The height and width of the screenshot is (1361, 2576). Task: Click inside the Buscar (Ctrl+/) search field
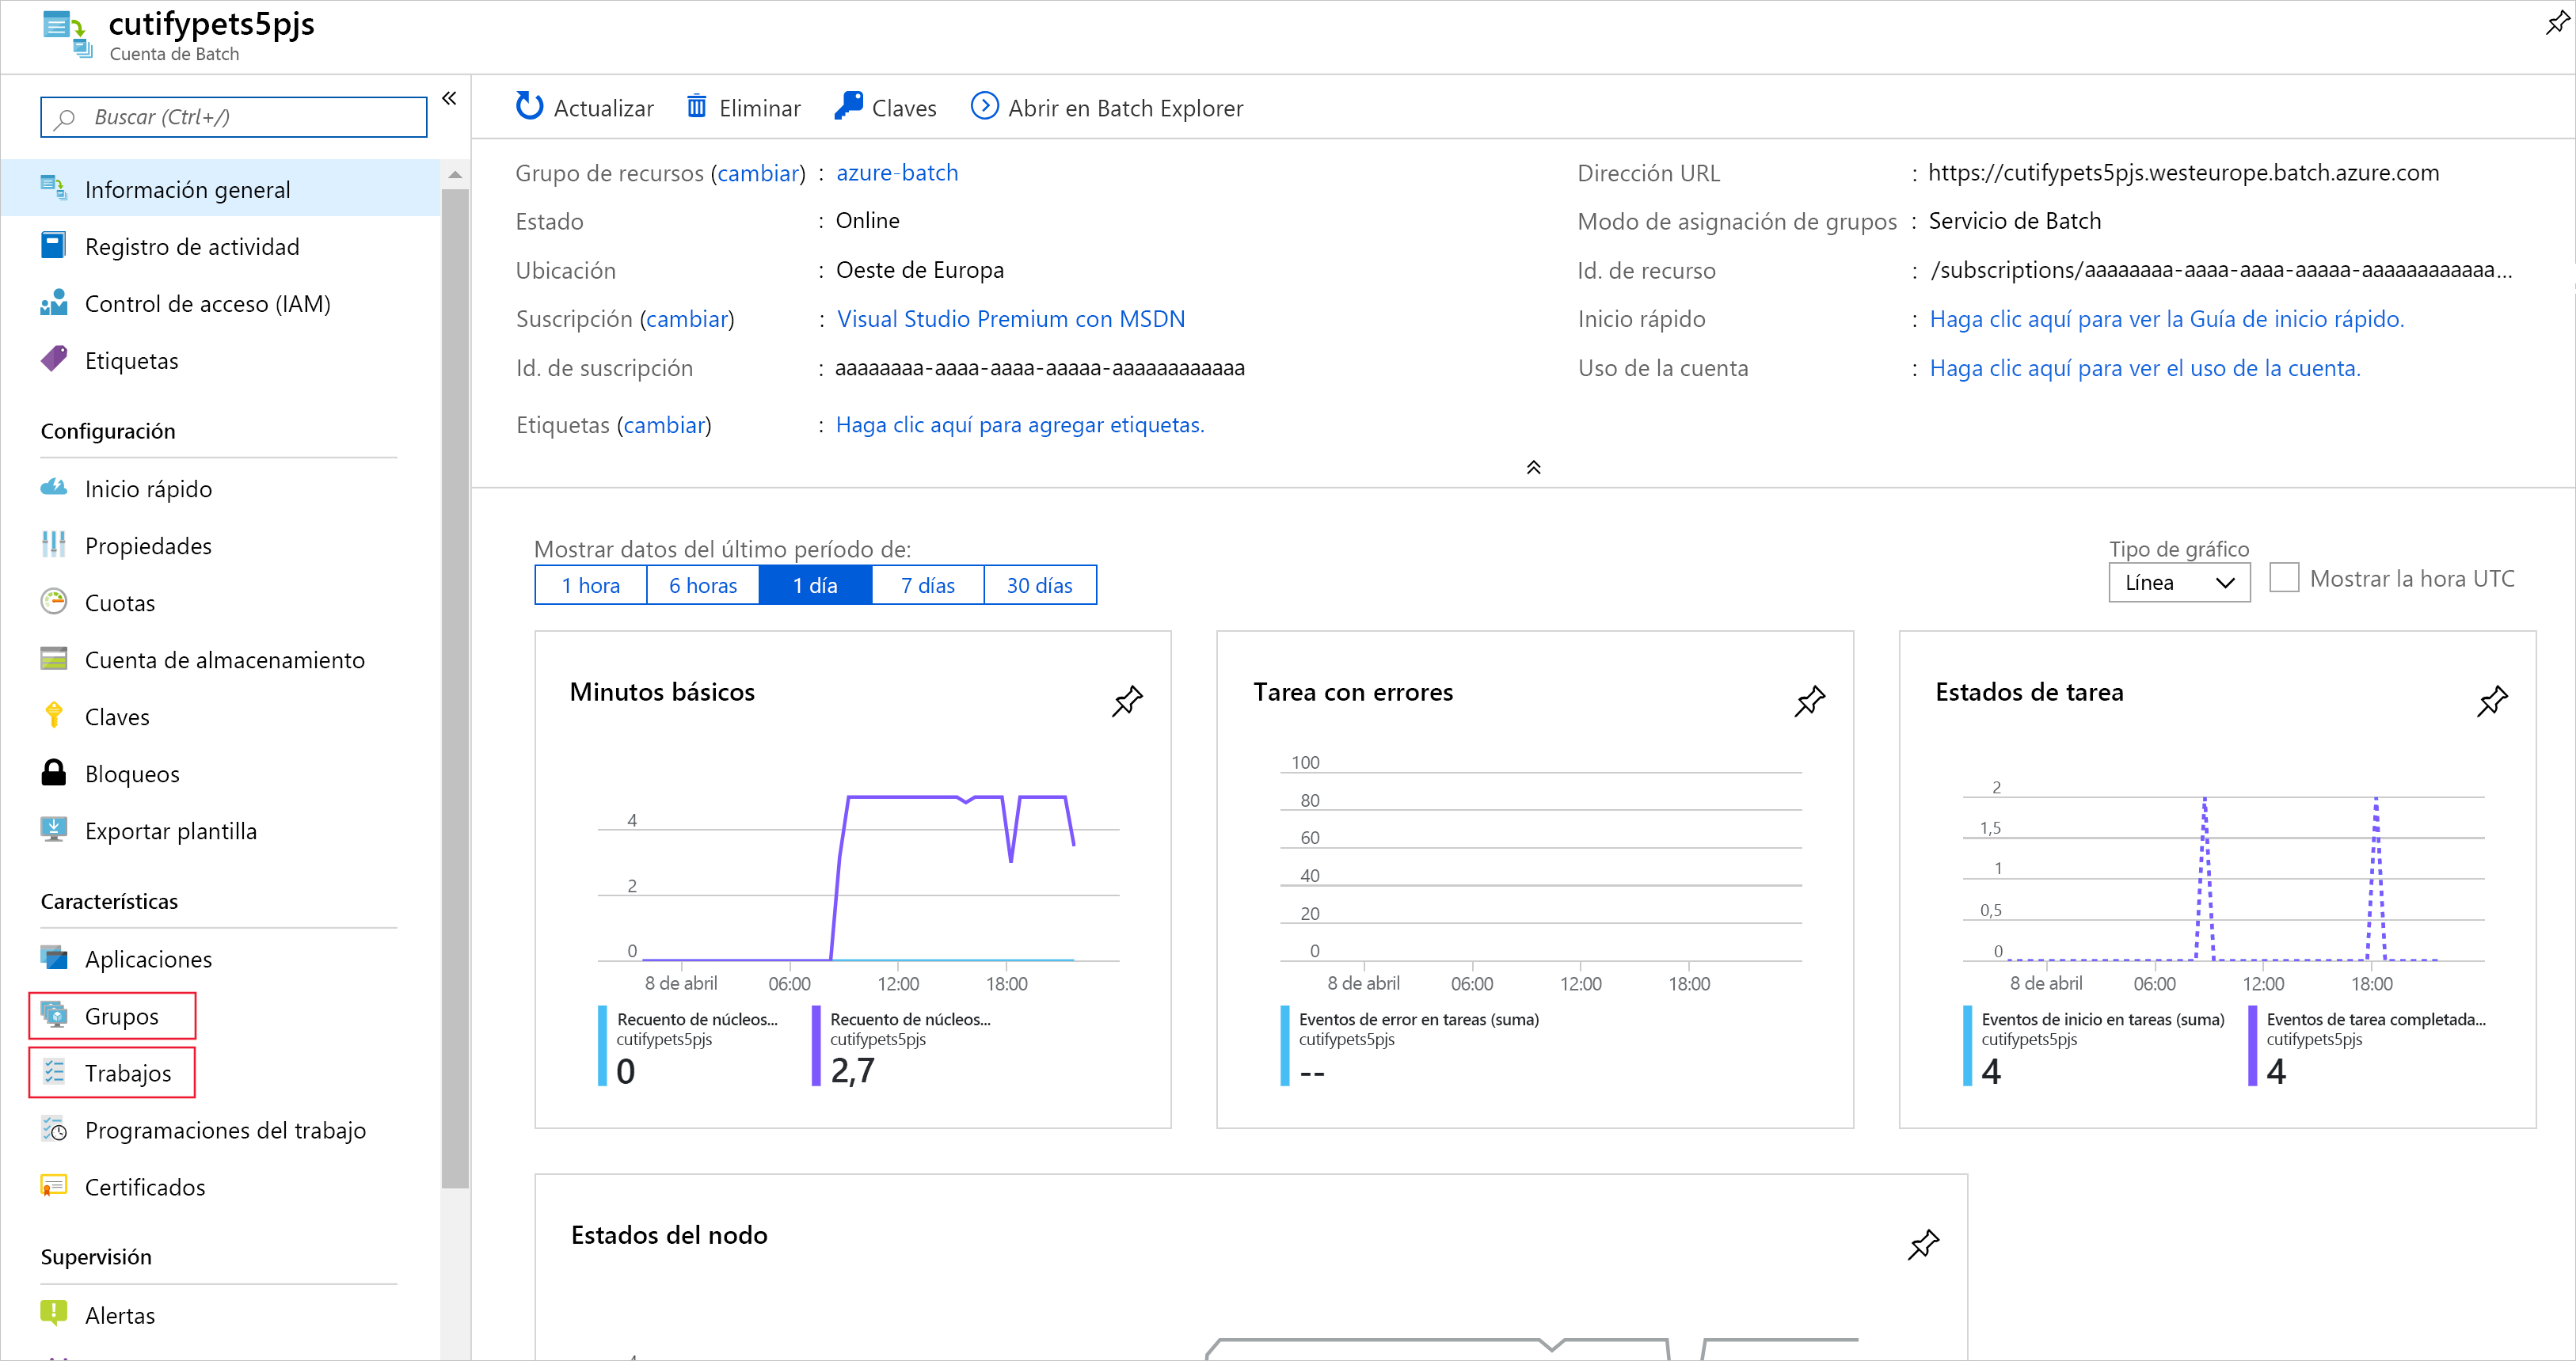(234, 117)
